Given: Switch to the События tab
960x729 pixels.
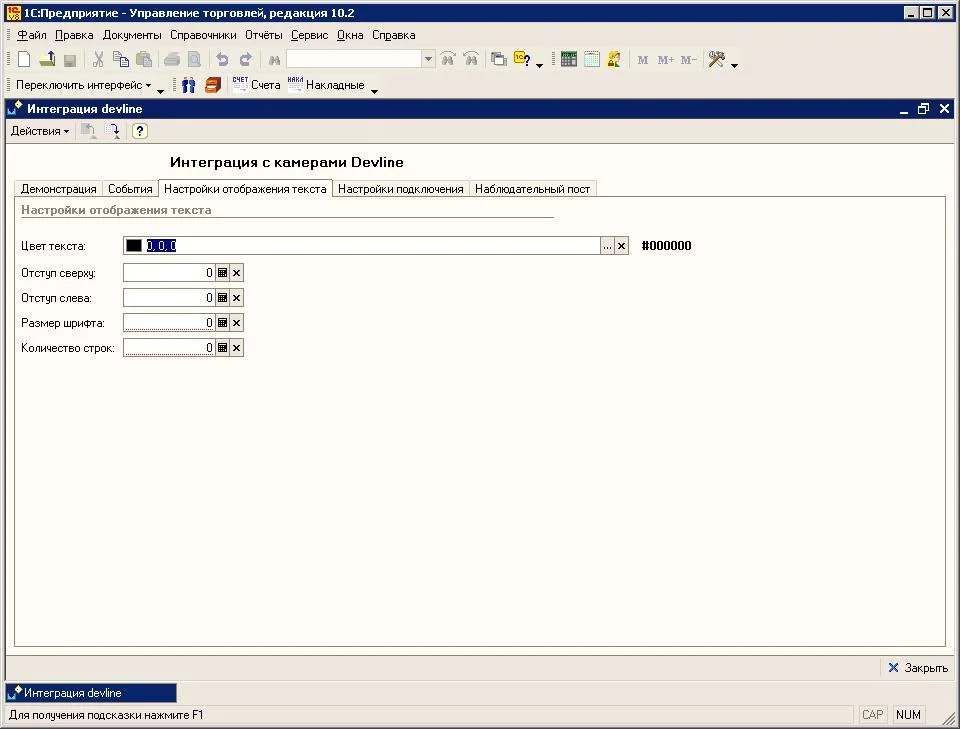Looking at the screenshot, I should click(x=130, y=189).
